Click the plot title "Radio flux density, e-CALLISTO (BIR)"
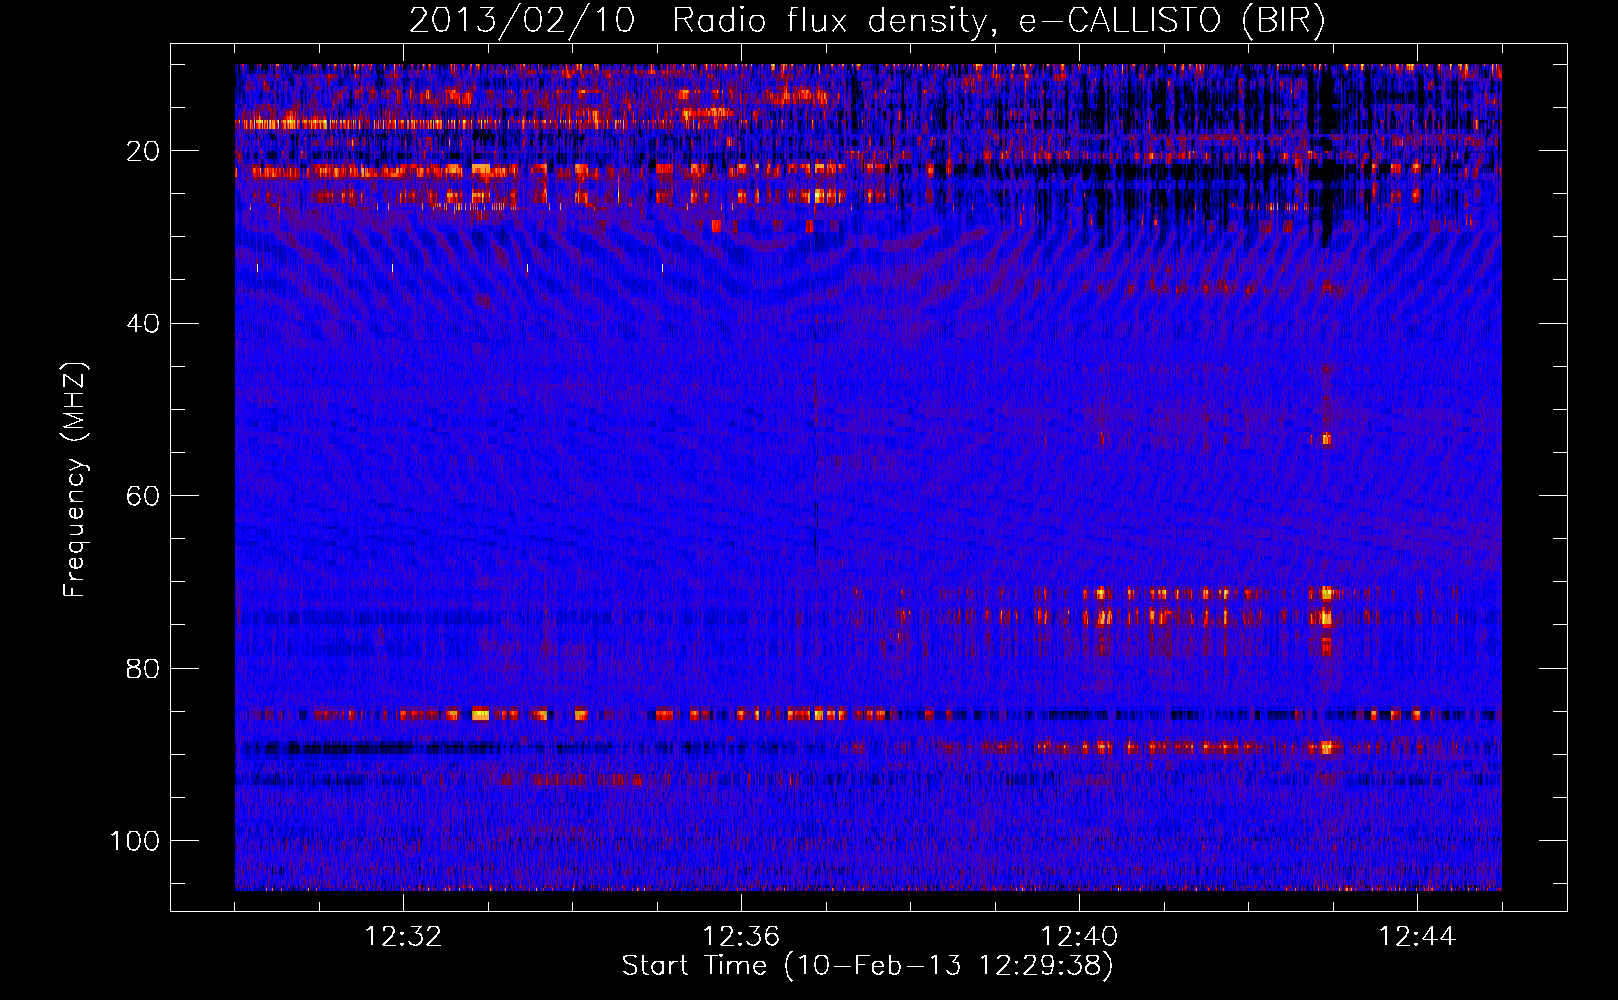The image size is (1618, 1000). point(998,21)
